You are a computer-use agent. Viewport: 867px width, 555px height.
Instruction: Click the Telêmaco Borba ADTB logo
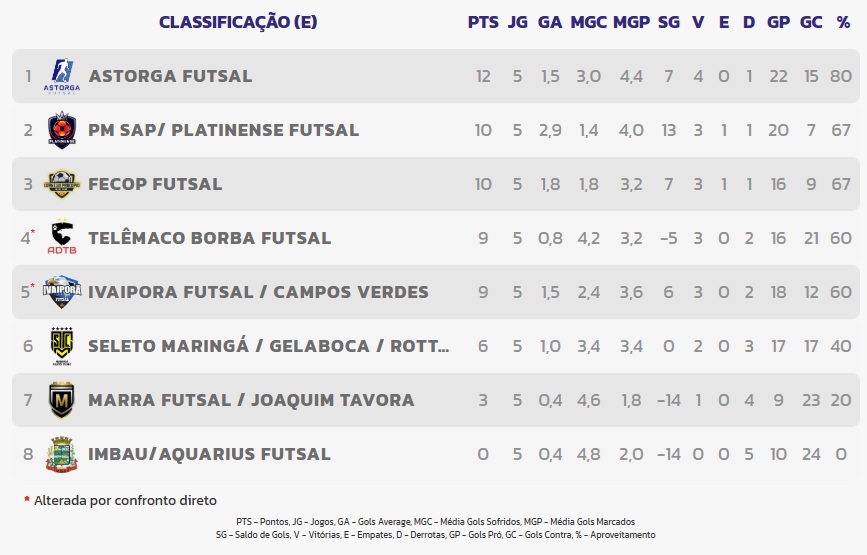(62, 238)
